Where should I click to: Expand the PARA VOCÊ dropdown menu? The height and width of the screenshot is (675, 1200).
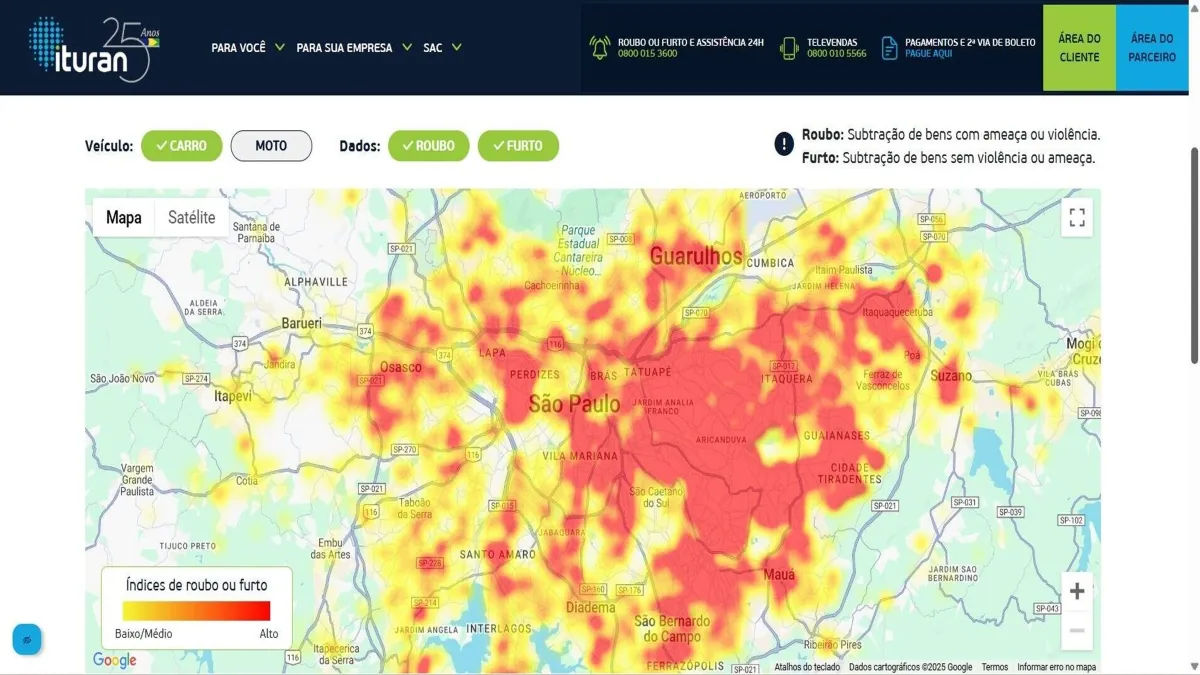pos(249,47)
